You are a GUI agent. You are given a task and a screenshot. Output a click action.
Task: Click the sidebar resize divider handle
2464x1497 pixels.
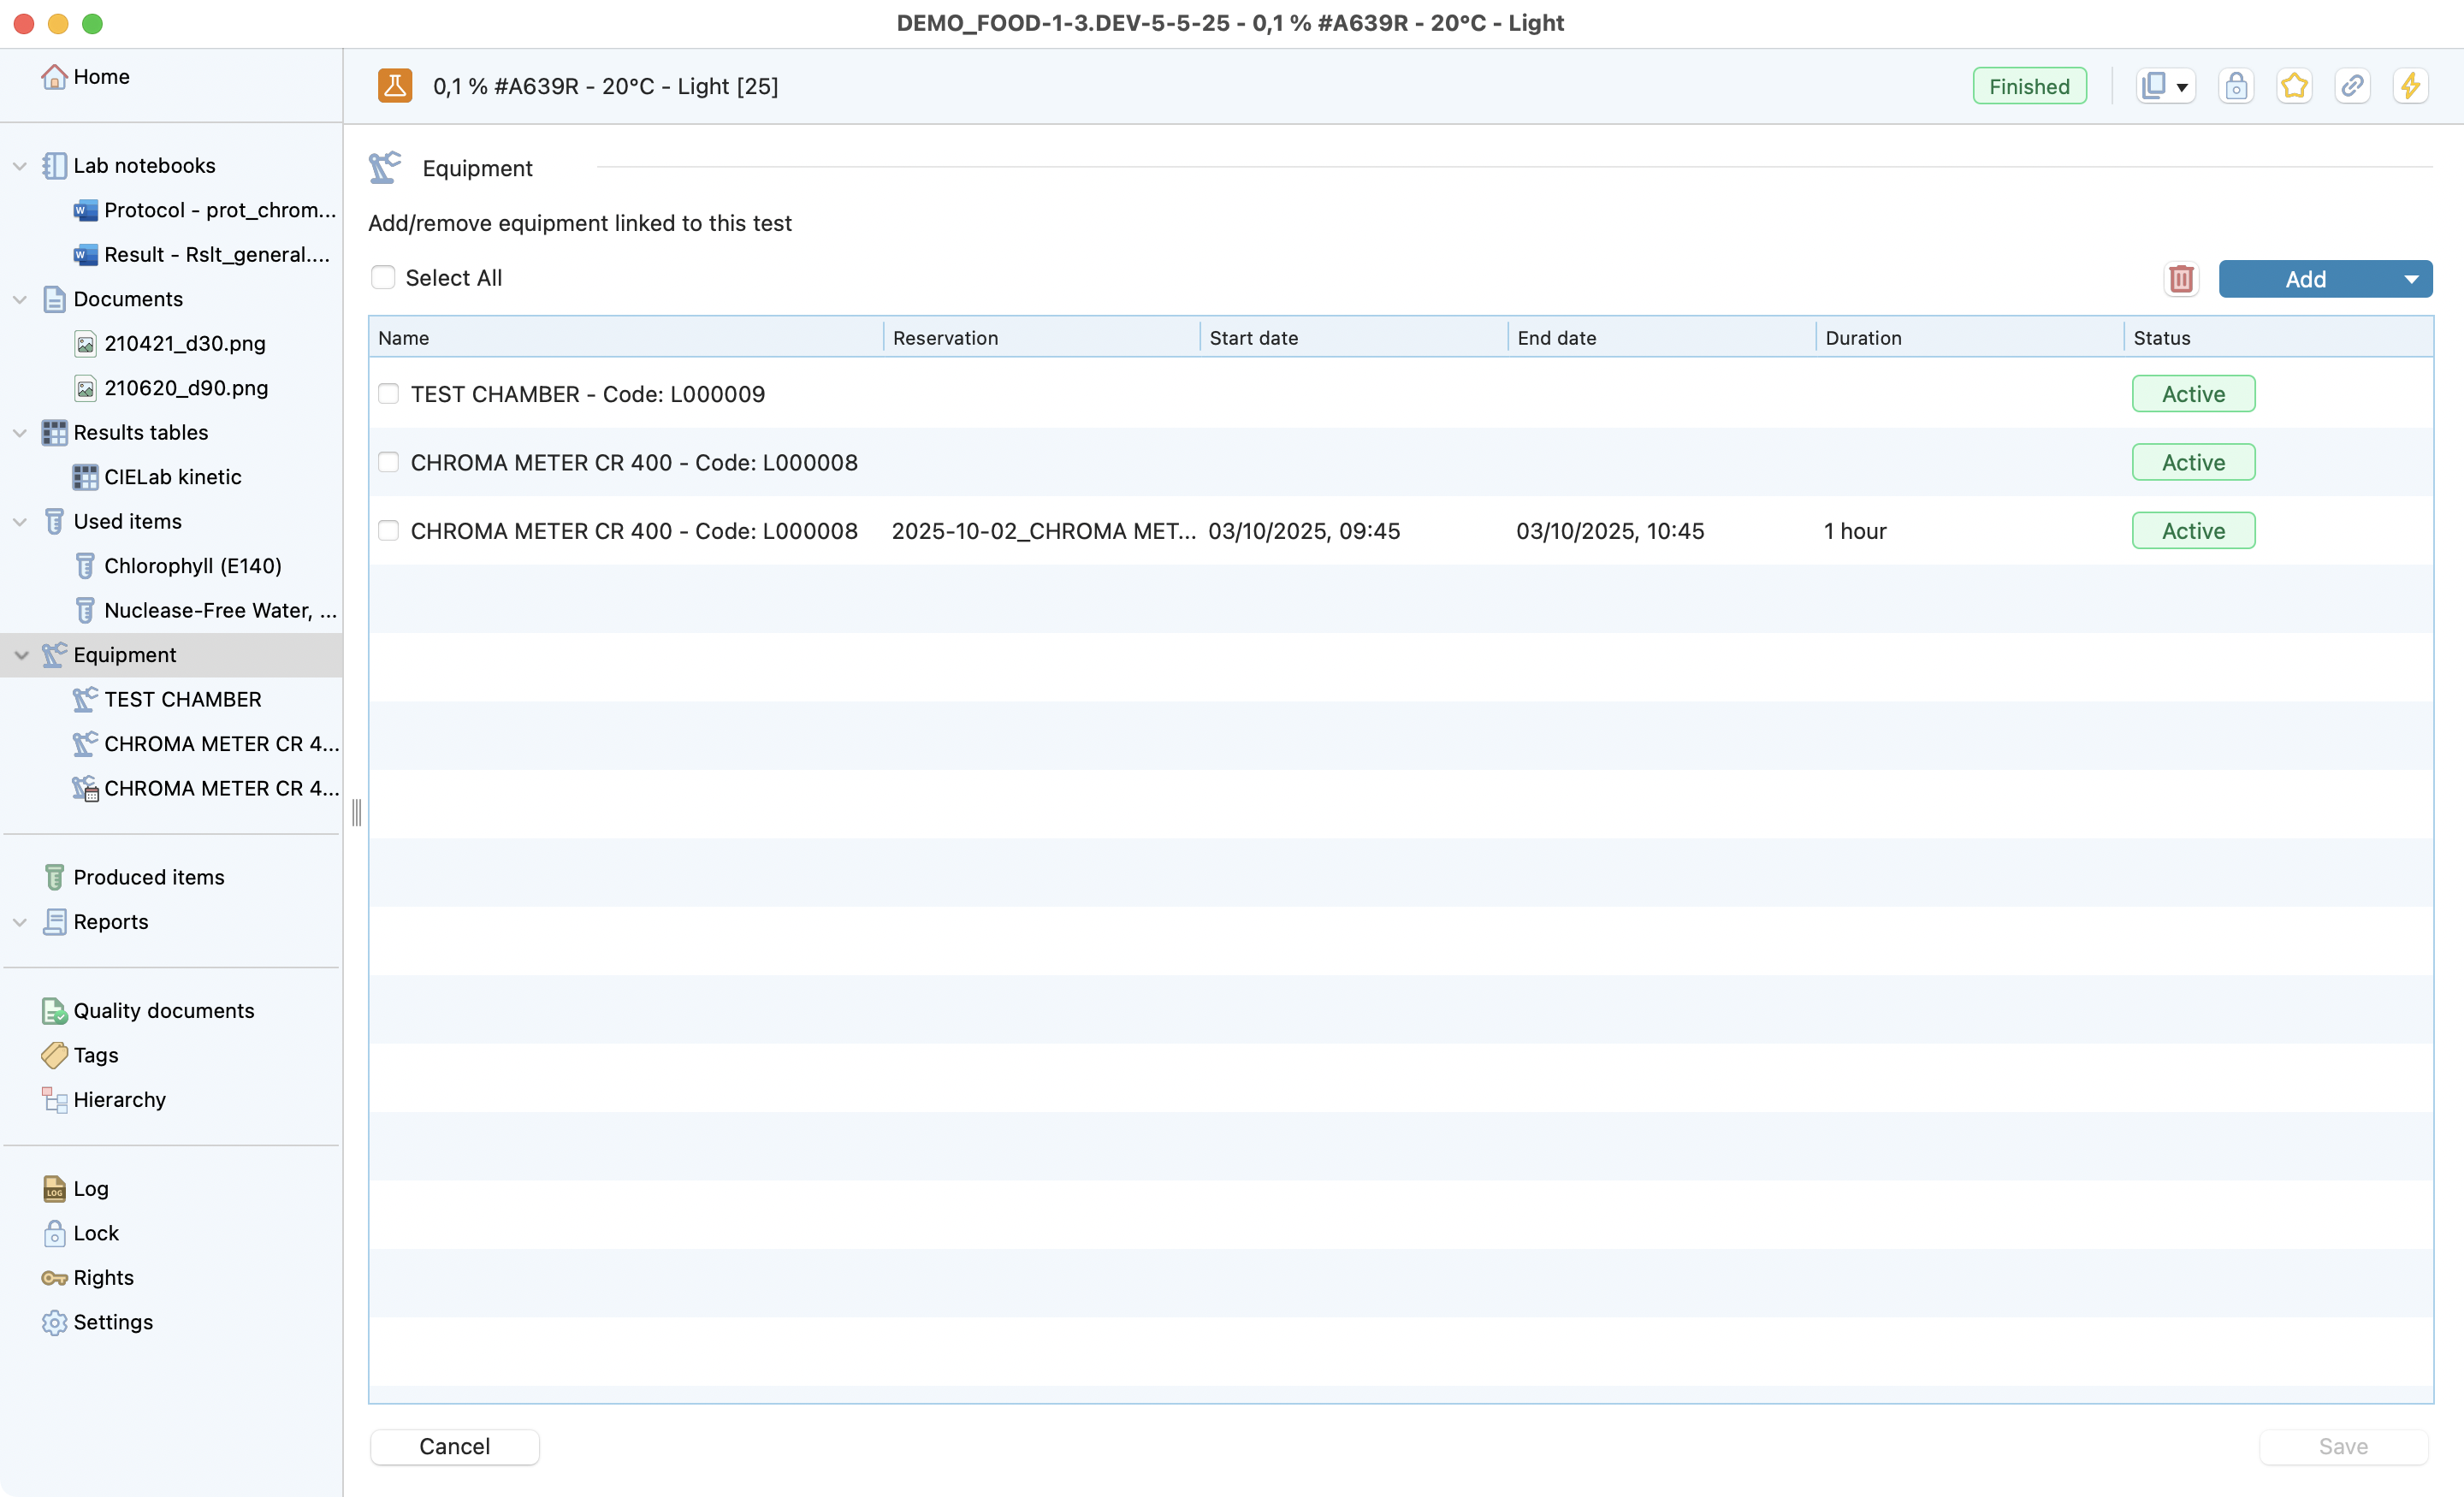point(356,812)
